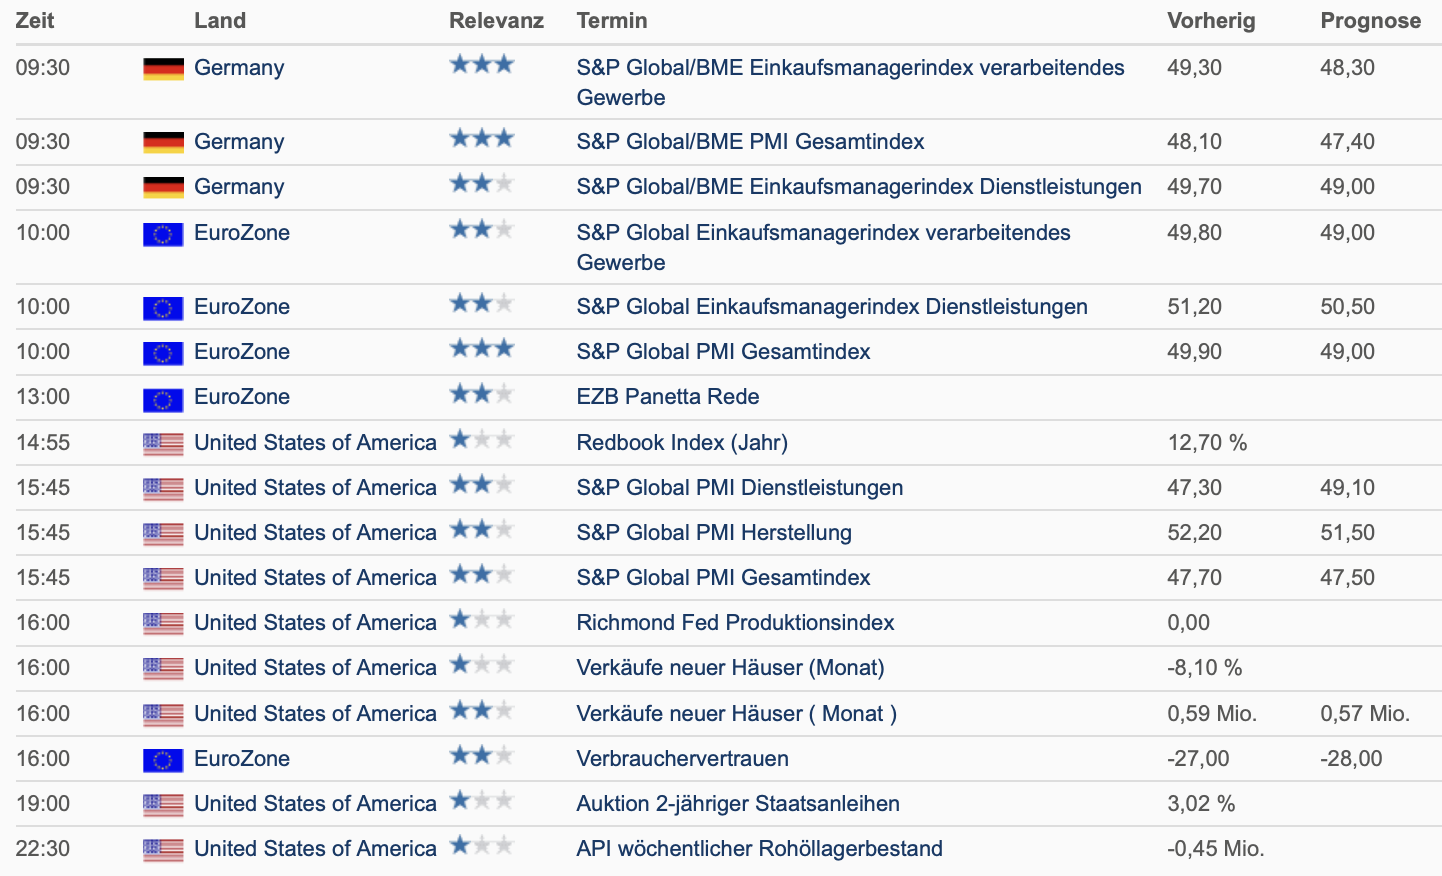Click the stars for Auktion 2-jähriger Staatsanleihen
The height and width of the screenshot is (876, 1442).
coord(481,801)
